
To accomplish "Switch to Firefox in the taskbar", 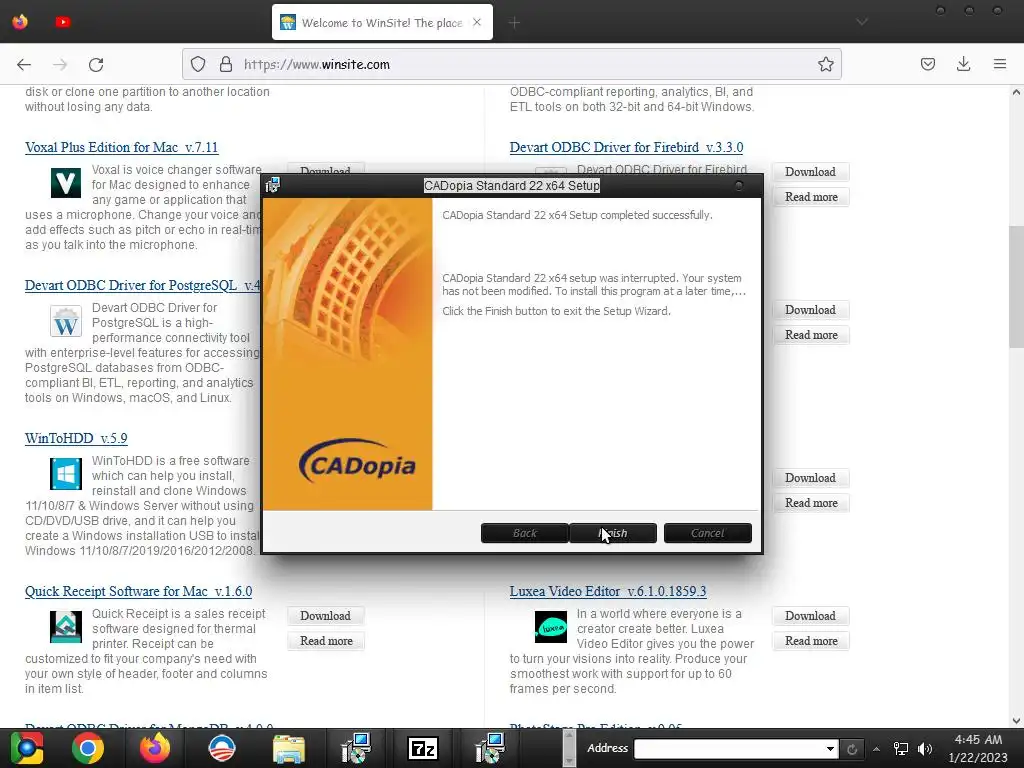I will (x=155, y=748).
